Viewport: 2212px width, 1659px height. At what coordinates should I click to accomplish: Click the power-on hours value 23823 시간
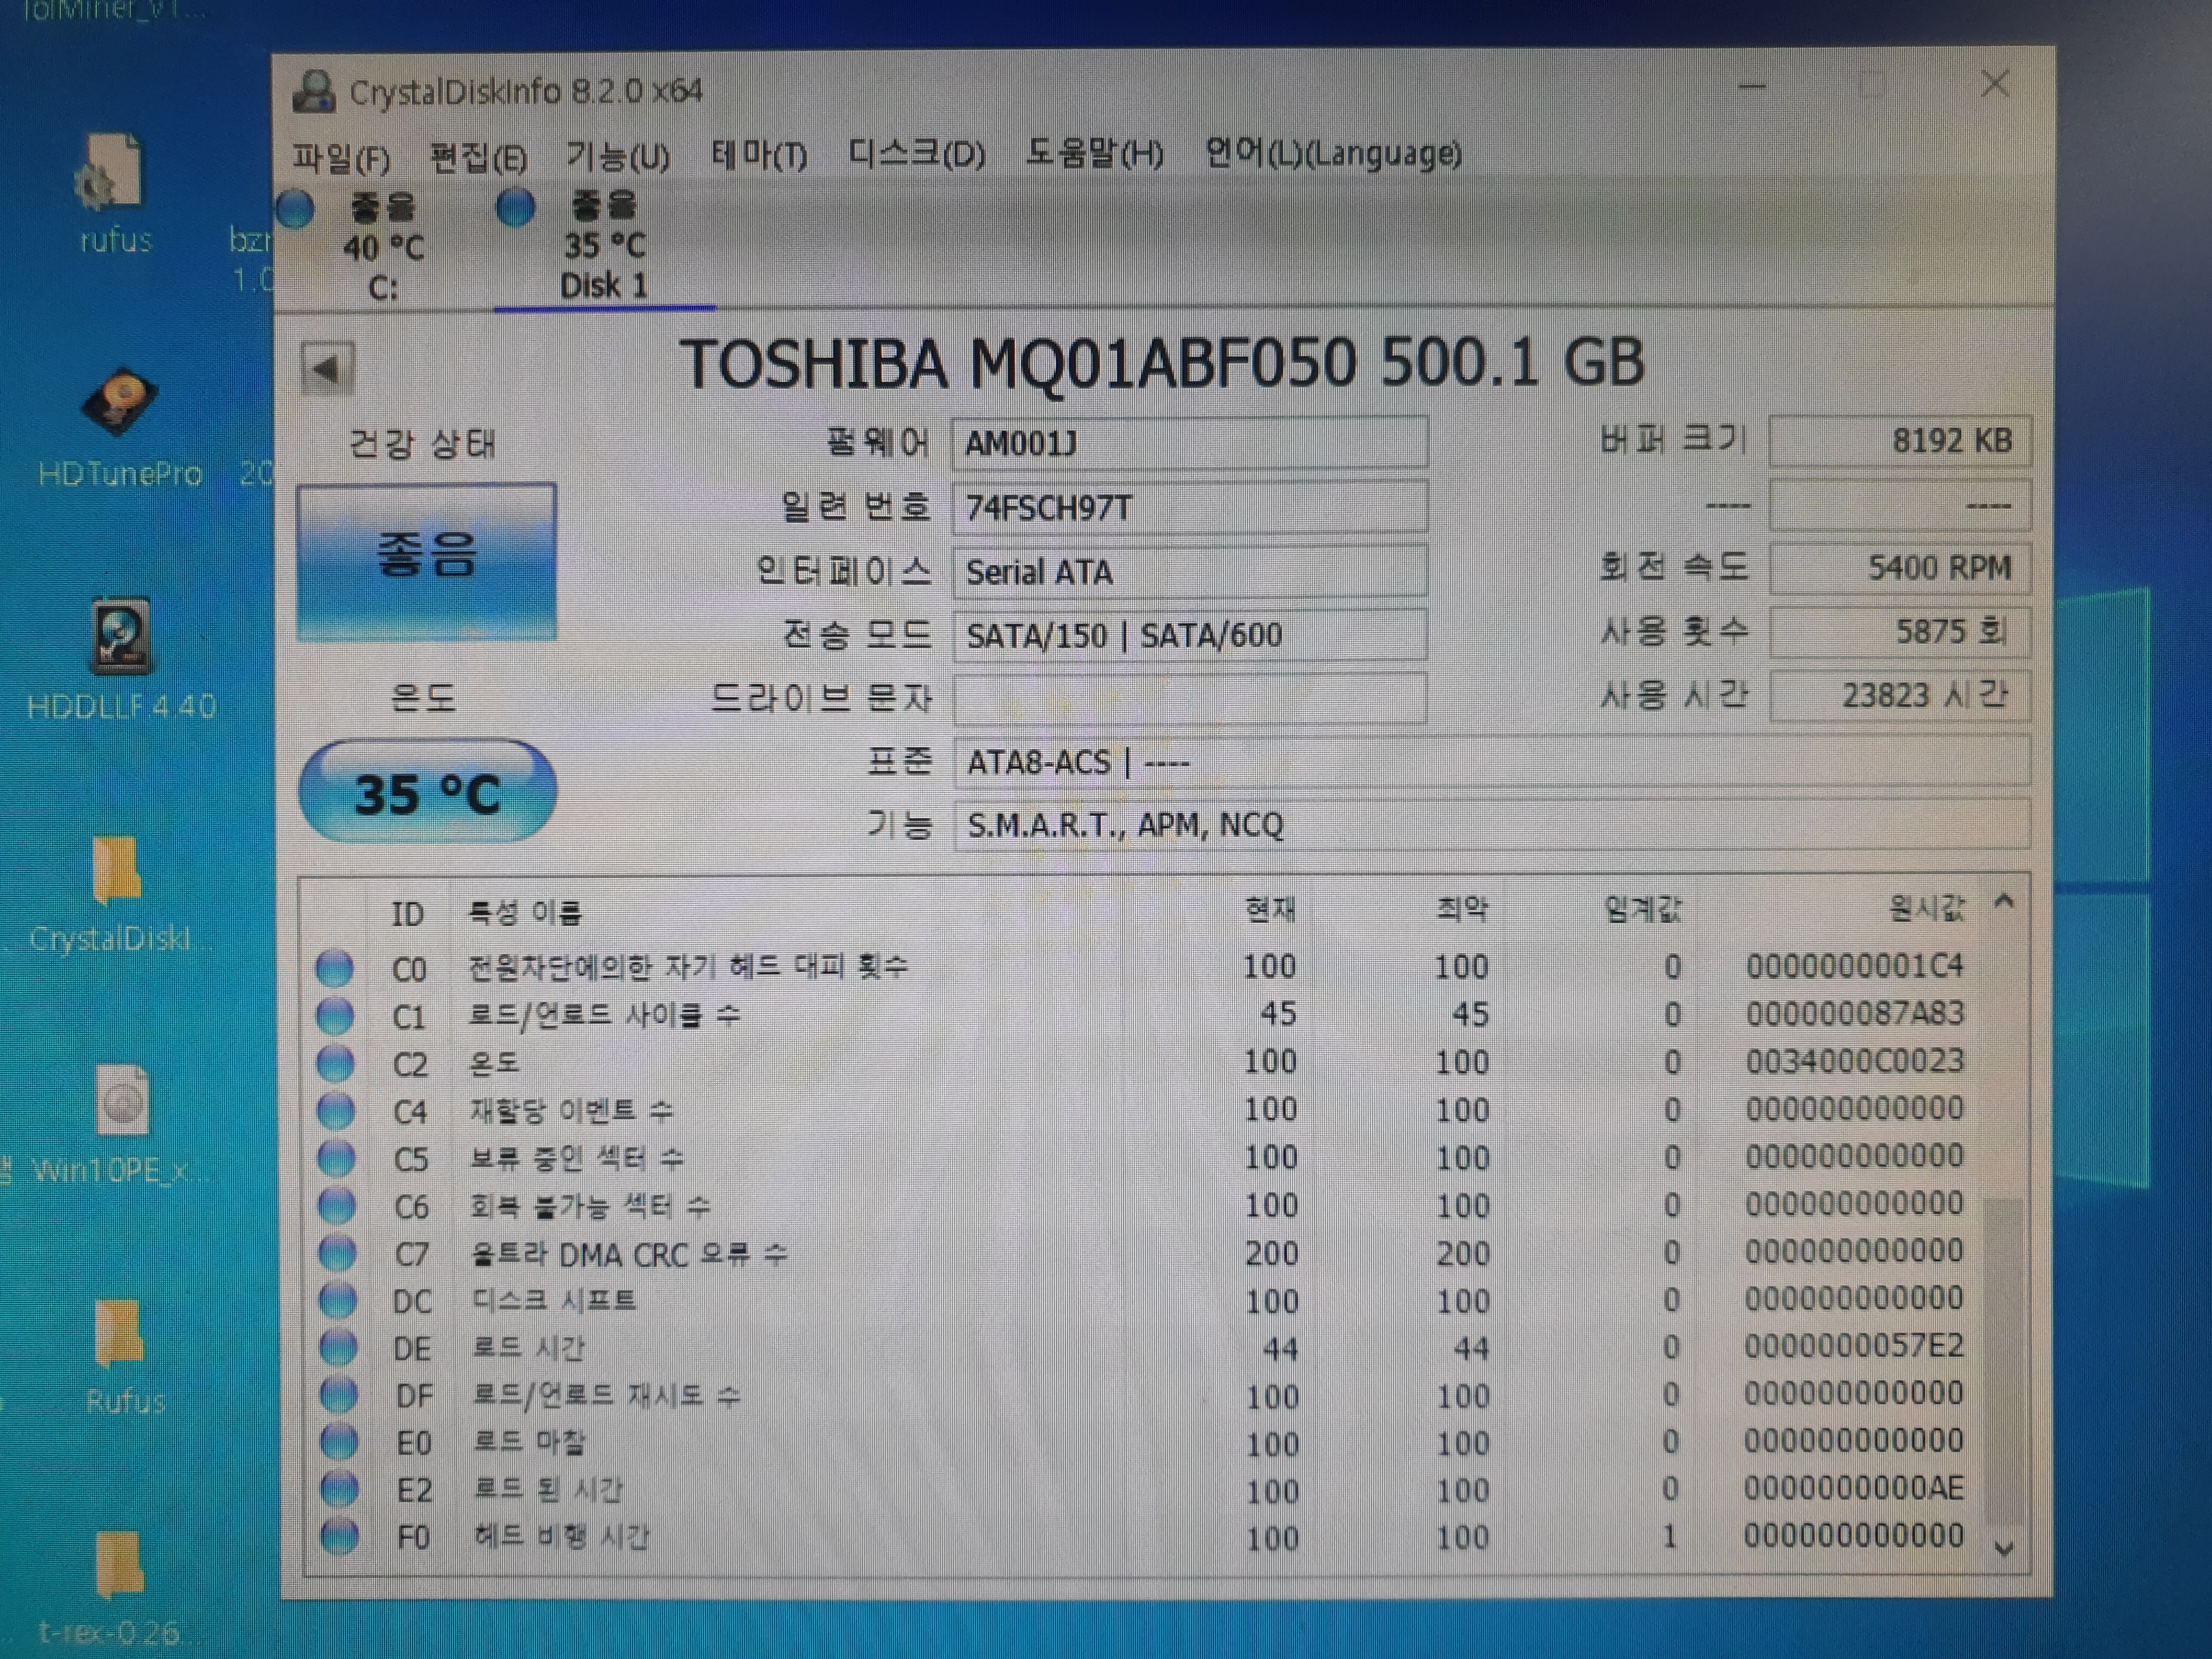coord(1900,695)
